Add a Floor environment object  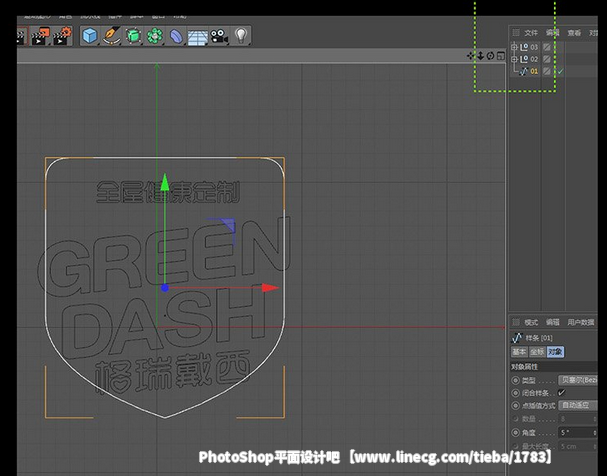coord(198,37)
